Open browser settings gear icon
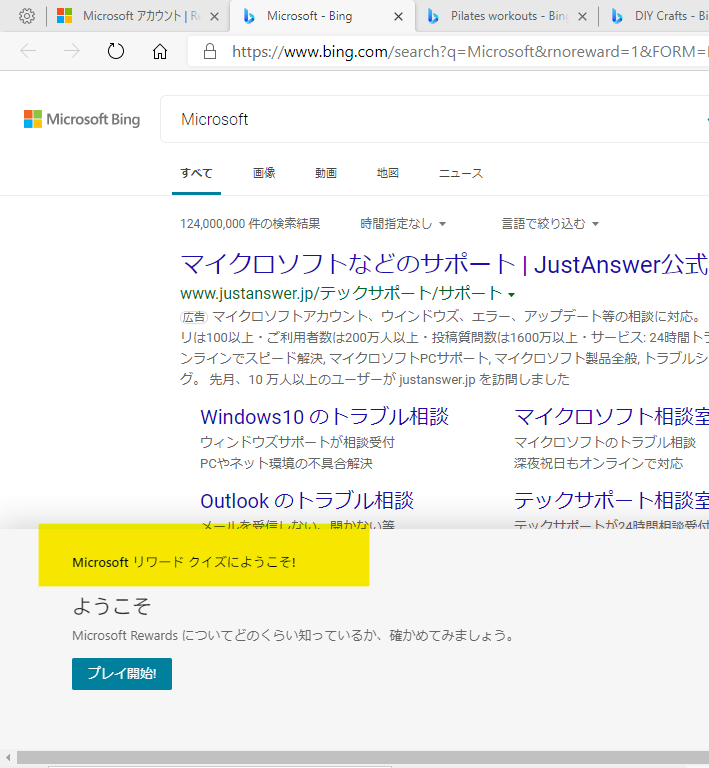Viewport: 709px width, 768px height. click(27, 16)
